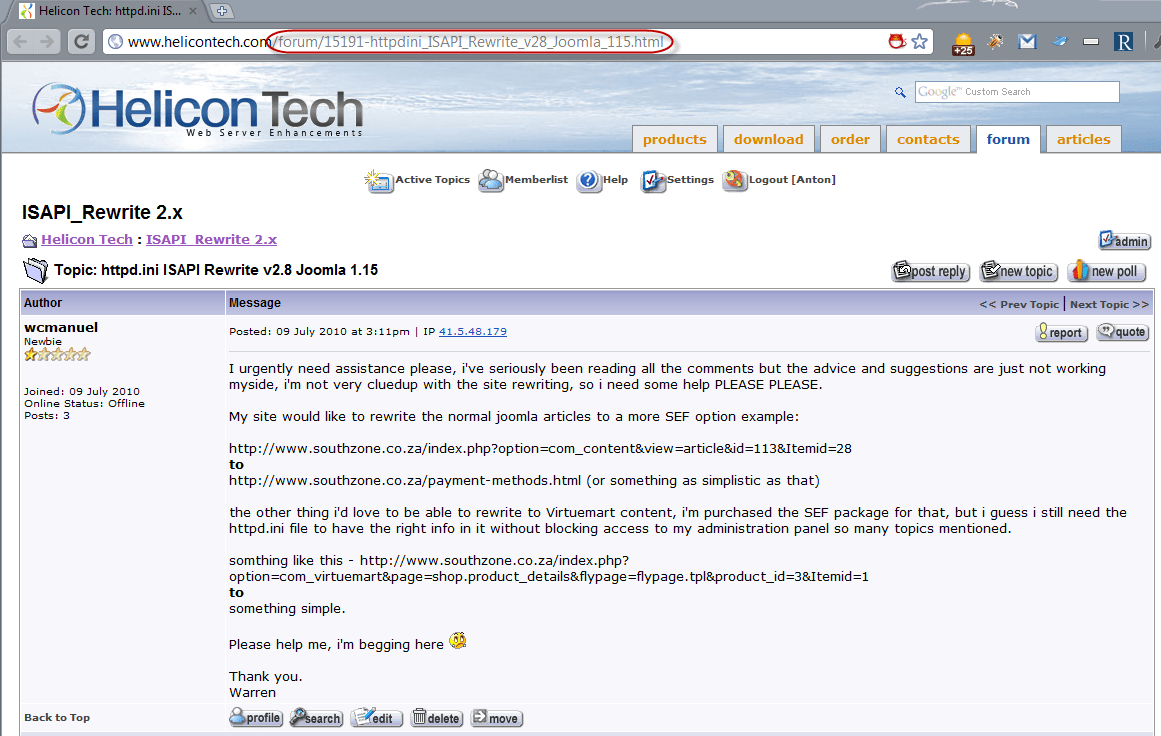The width and height of the screenshot is (1161, 736).
Task: Go to Prev Topic
Action: [x=1019, y=304]
